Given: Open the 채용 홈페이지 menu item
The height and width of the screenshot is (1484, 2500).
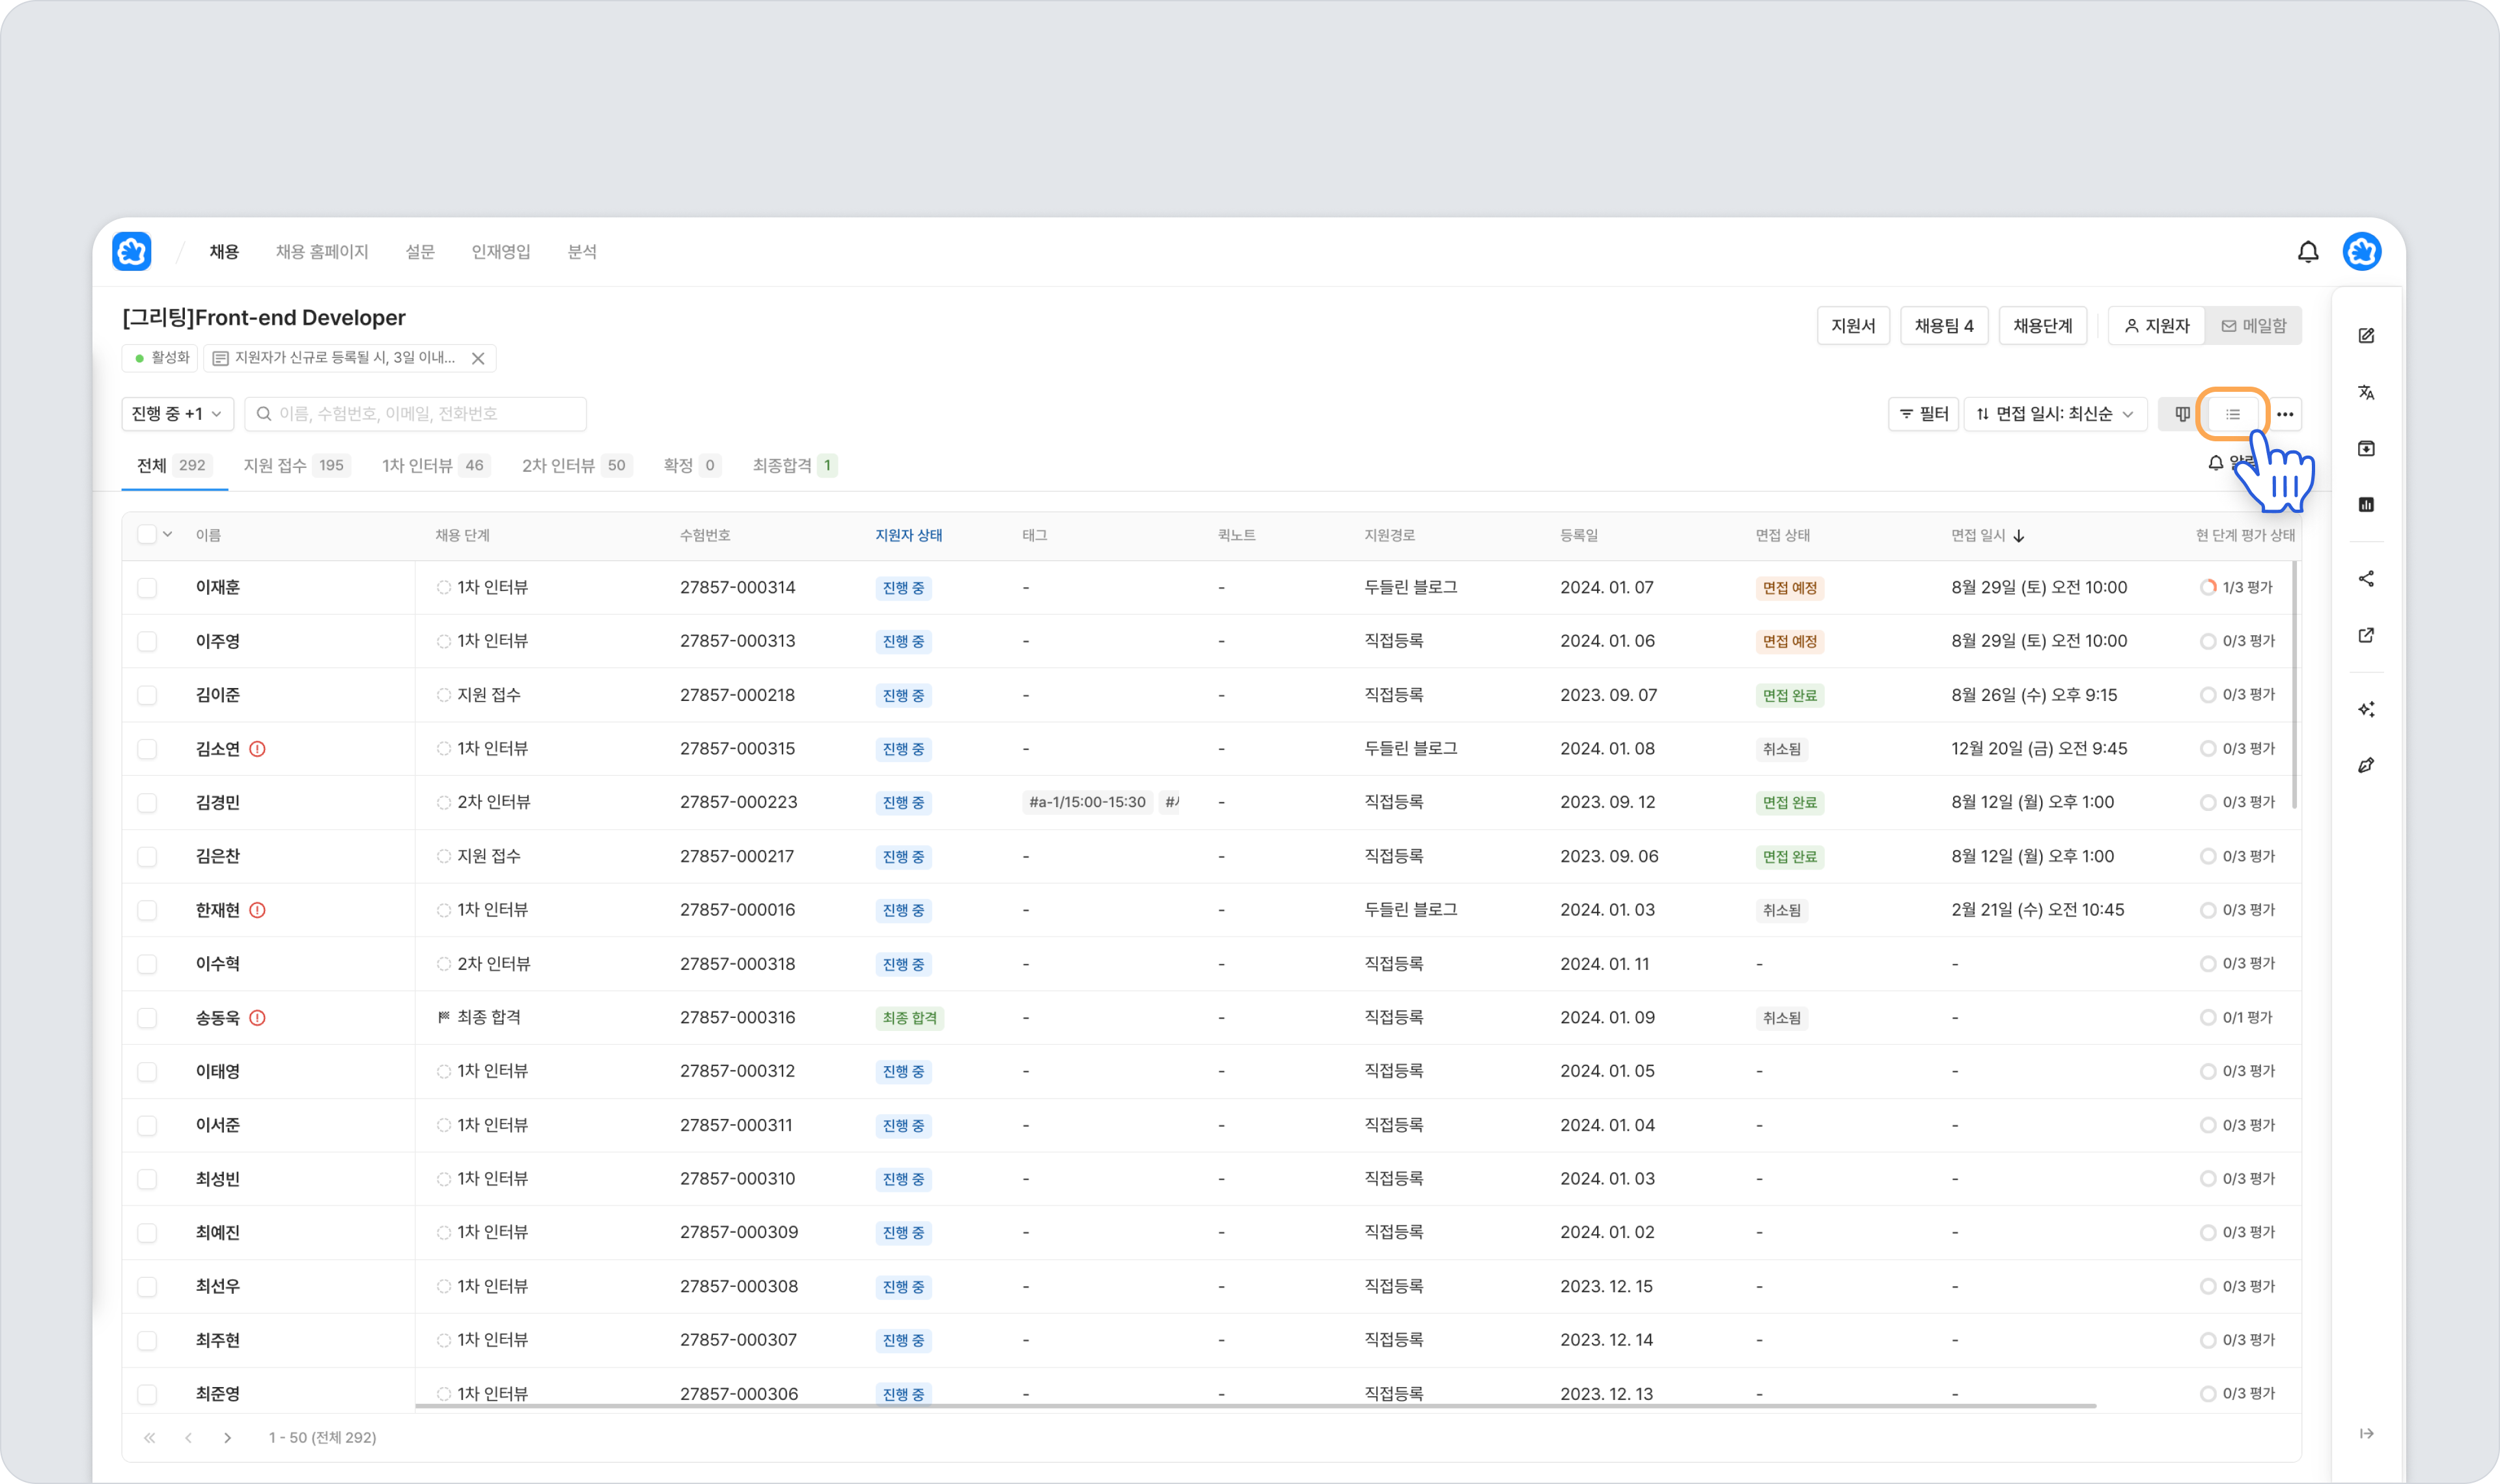Looking at the screenshot, I should click(322, 252).
